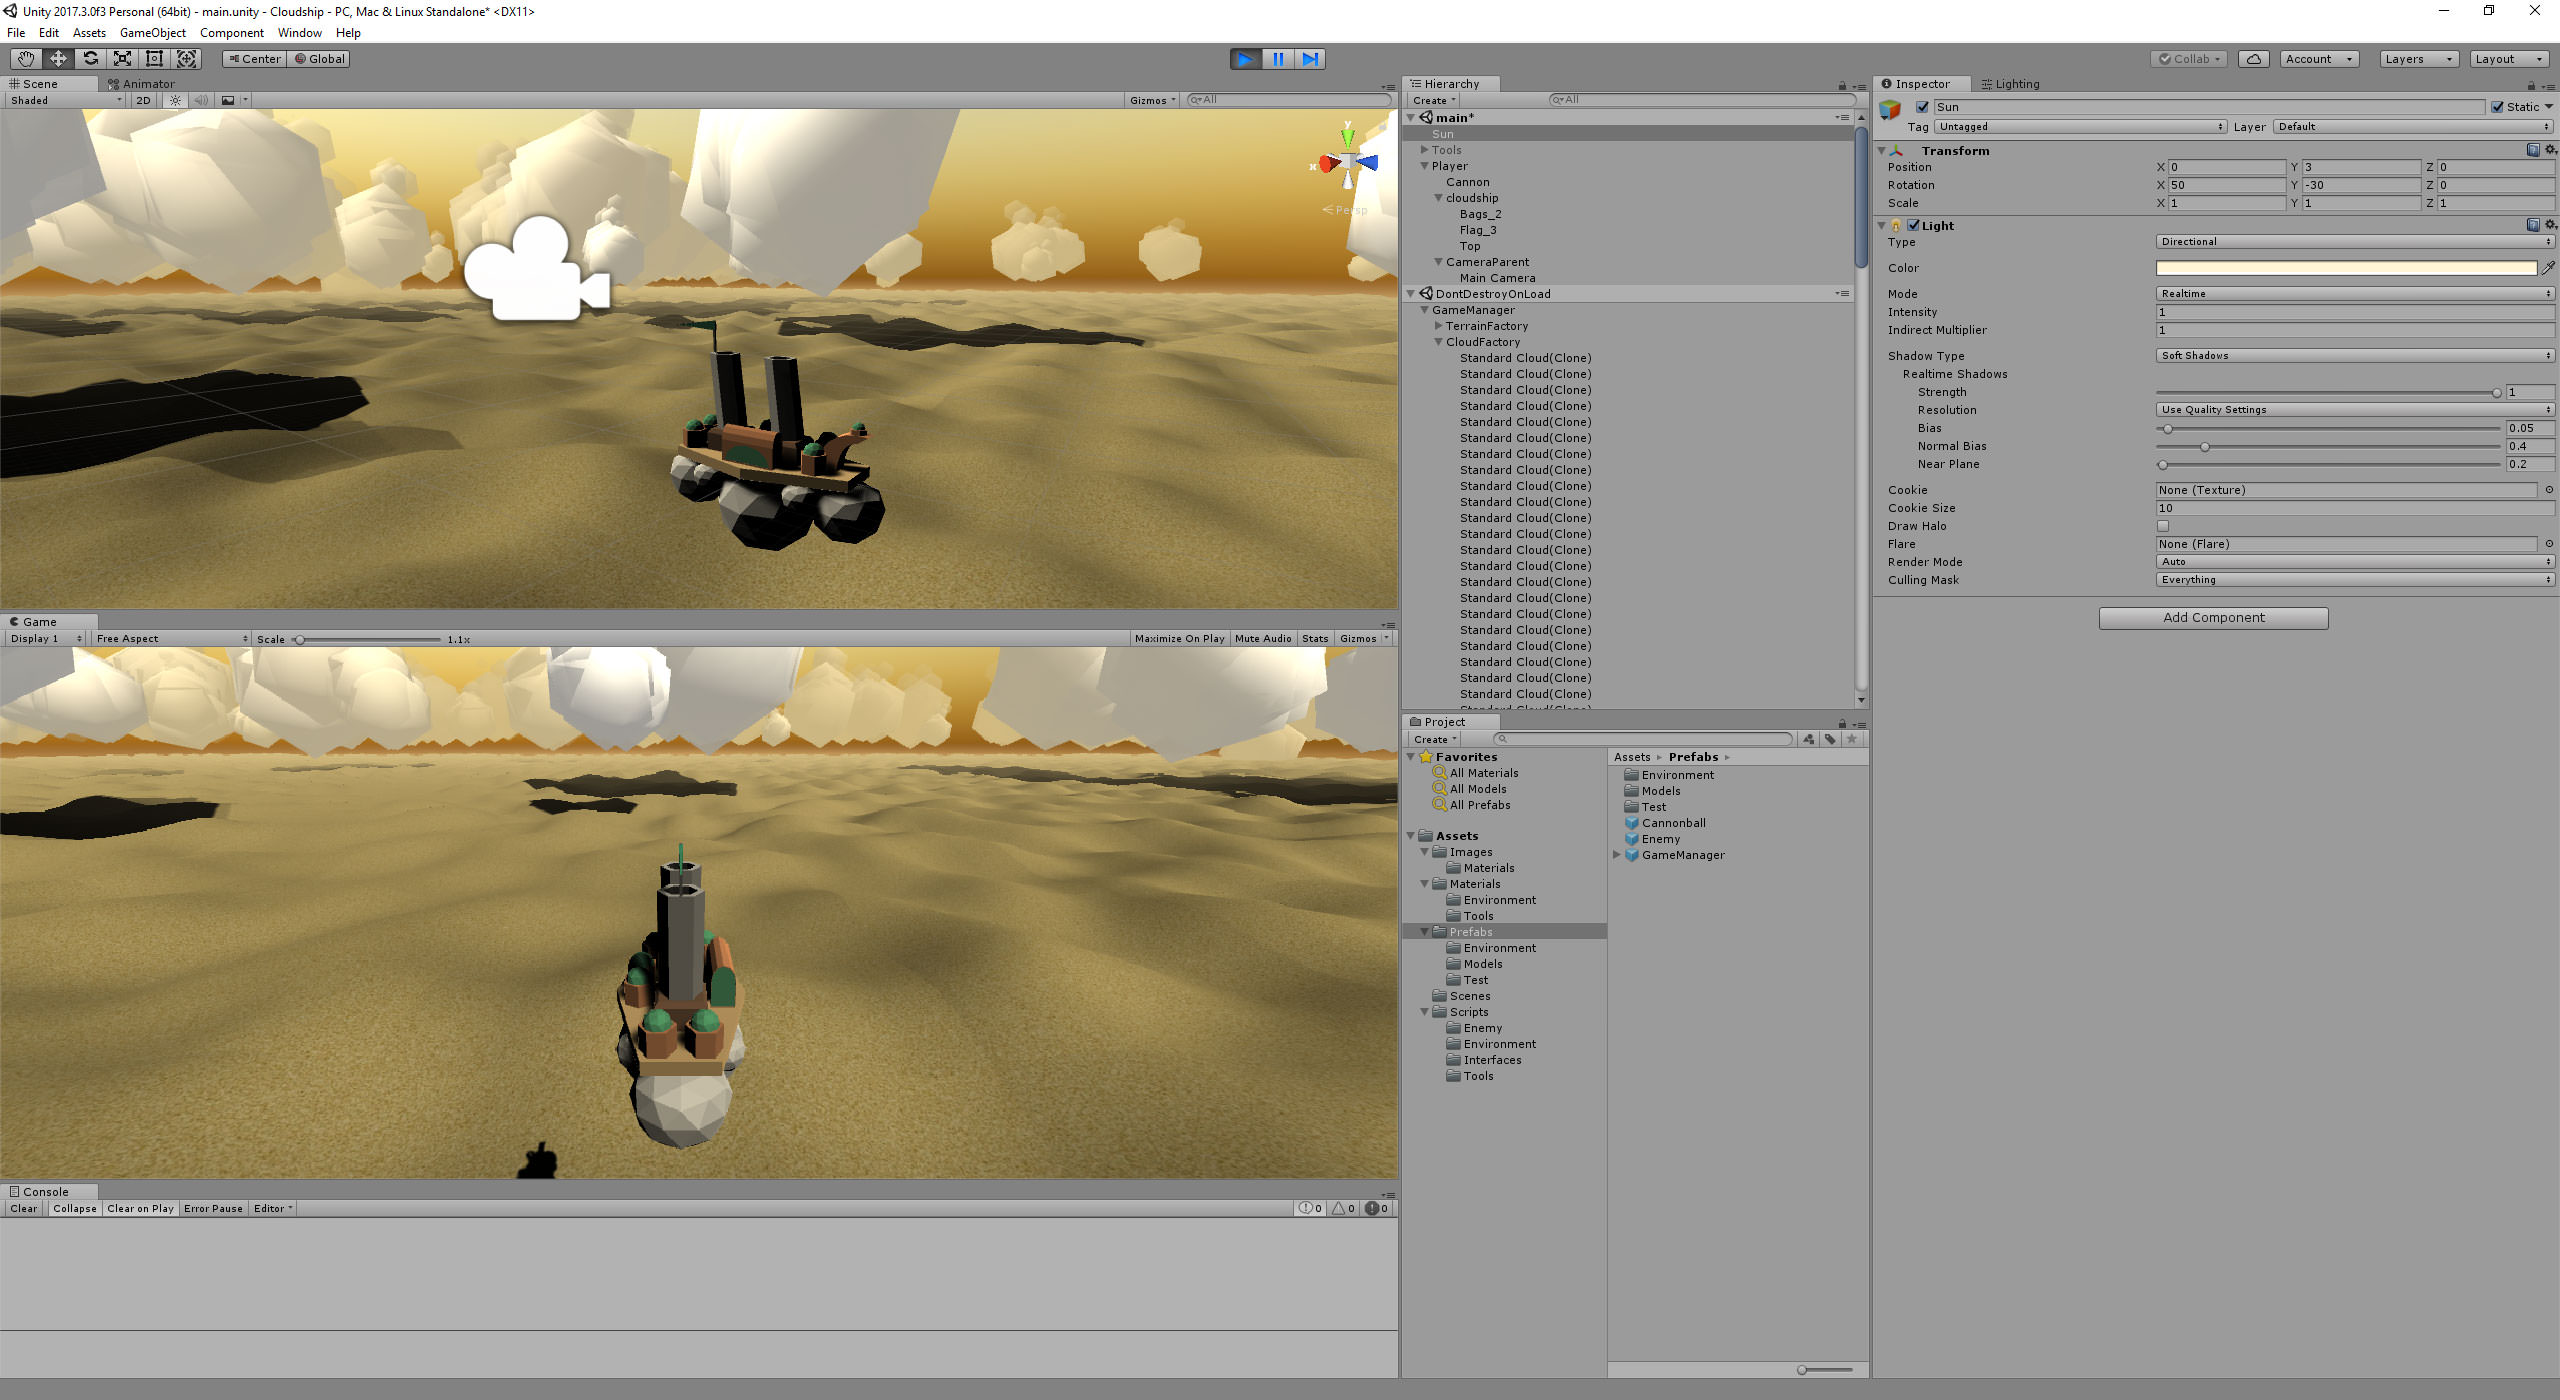Enable the Draw Halo checkbox
The width and height of the screenshot is (2560, 1400).
pyautogui.click(x=2163, y=526)
